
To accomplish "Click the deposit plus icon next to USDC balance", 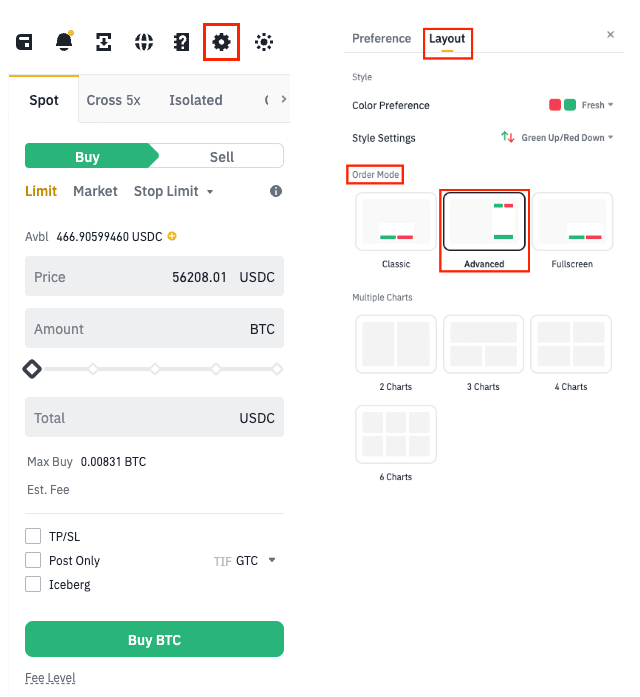I will click(x=172, y=236).
